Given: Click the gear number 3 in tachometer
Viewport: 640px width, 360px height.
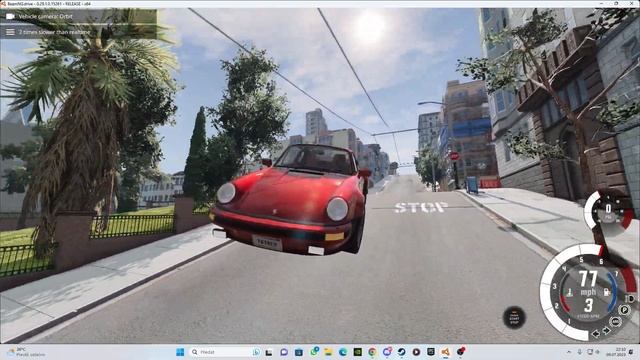Looking at the screenshot, I should (x=588, y=305).
